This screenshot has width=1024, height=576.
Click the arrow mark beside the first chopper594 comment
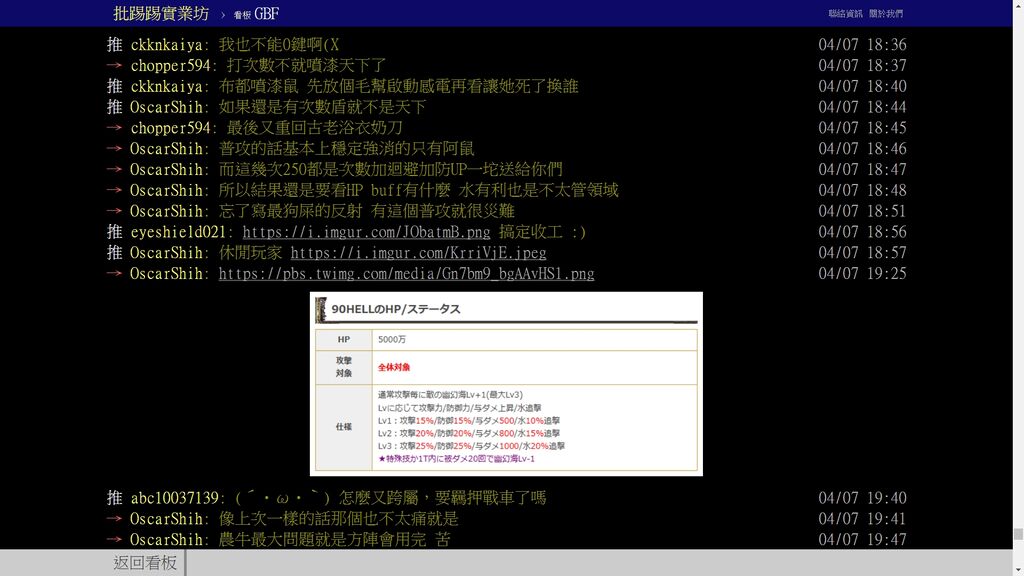click(114, 66)
